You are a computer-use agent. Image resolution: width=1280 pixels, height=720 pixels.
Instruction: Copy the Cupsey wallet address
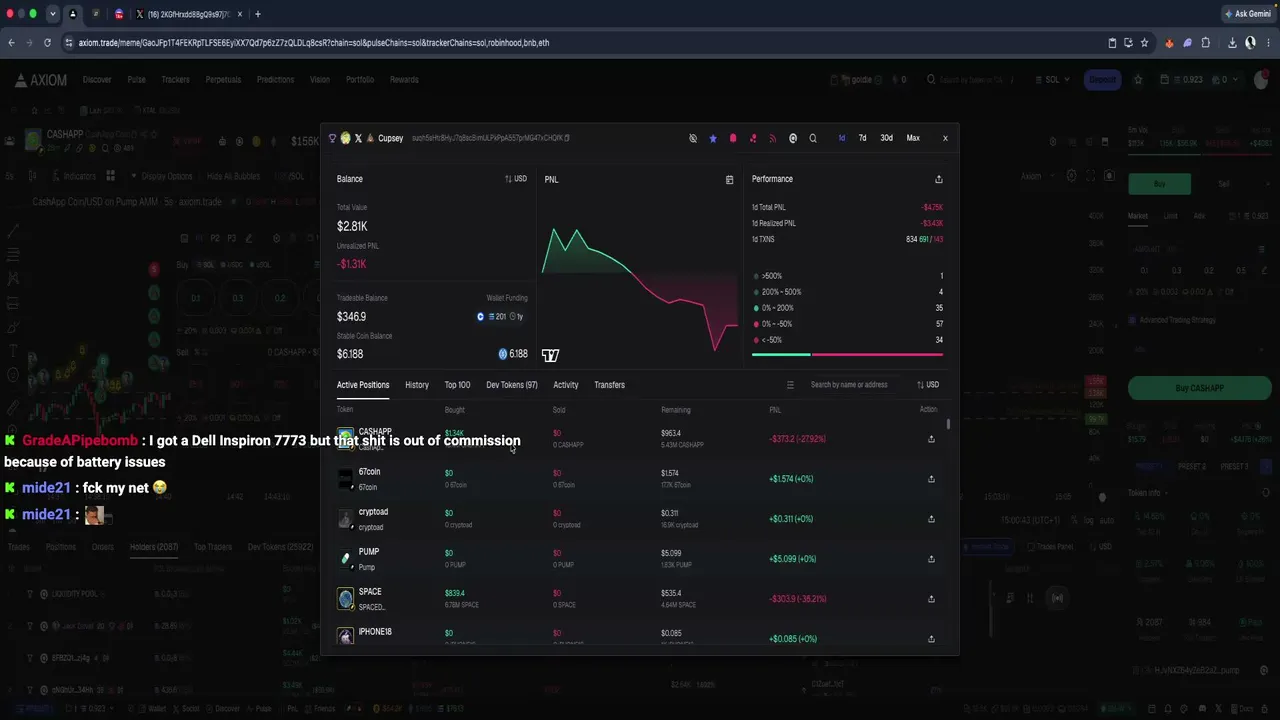pos(567,138)
